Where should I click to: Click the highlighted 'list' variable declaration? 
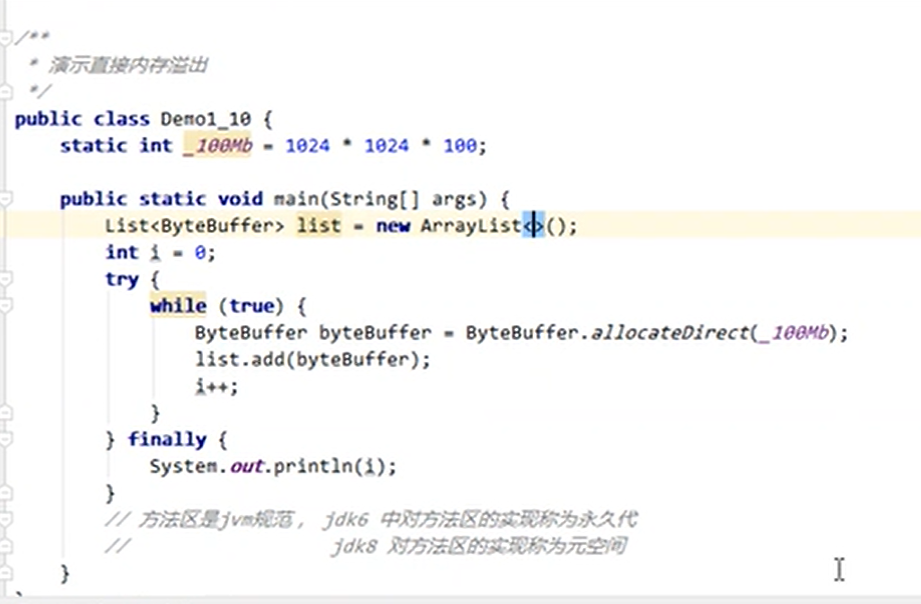pos(318,226)
